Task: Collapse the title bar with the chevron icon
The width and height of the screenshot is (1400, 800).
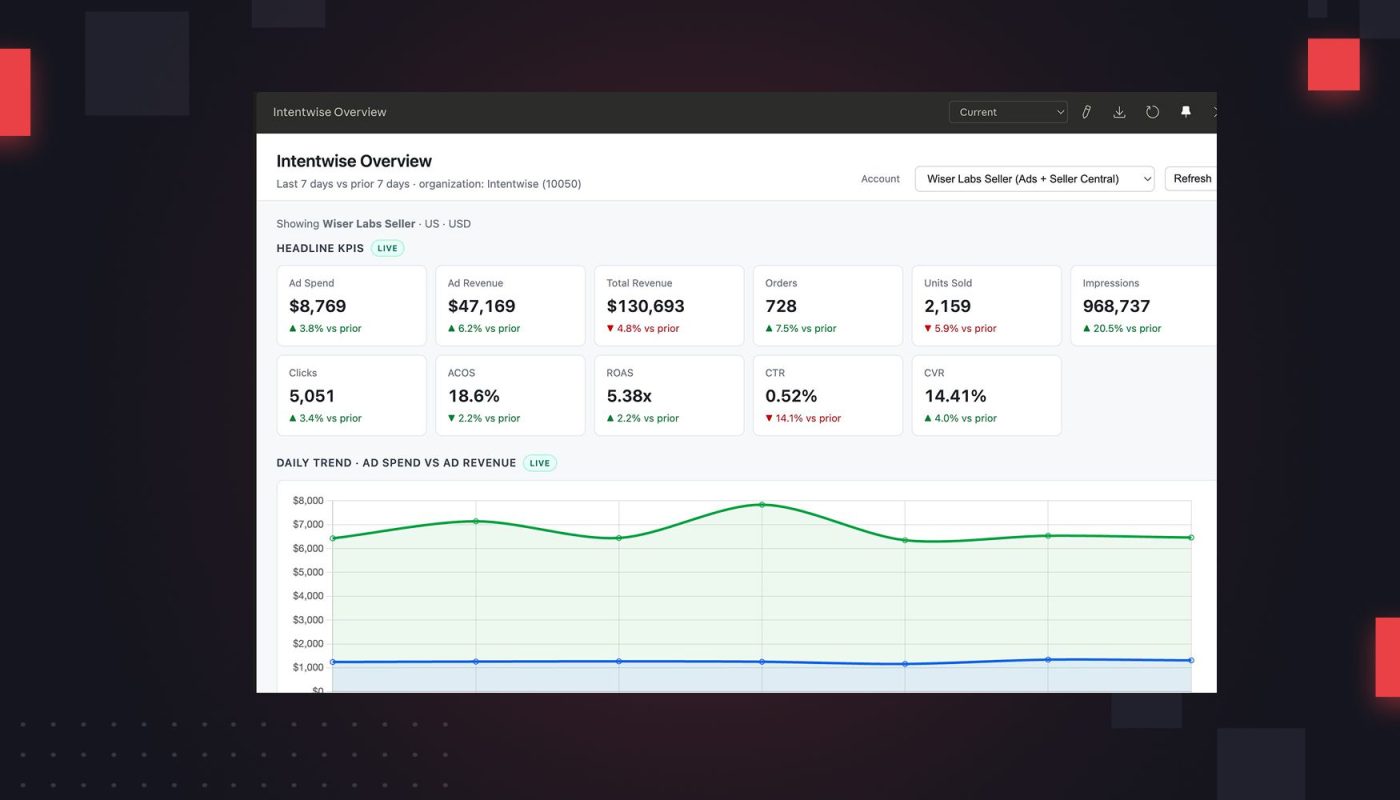Action: (1213, 111)
